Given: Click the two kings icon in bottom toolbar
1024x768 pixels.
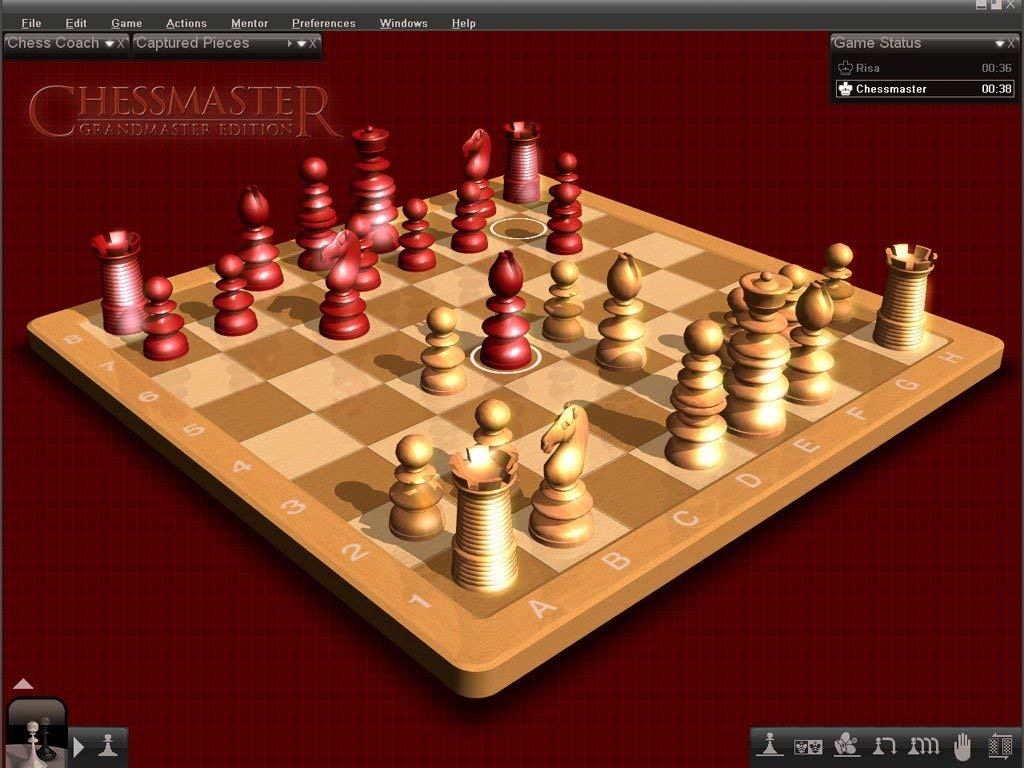Looking at the screenshot, I should (x=808, y=745).
